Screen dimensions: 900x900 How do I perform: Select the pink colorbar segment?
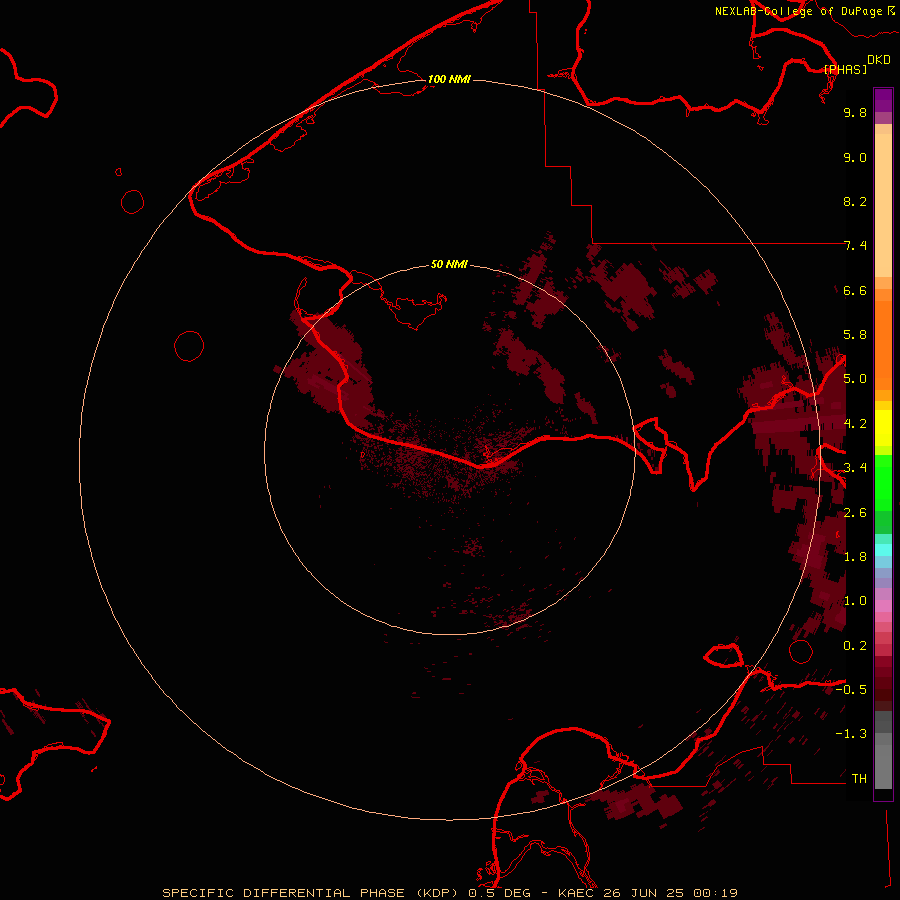[x=883, y=606]
